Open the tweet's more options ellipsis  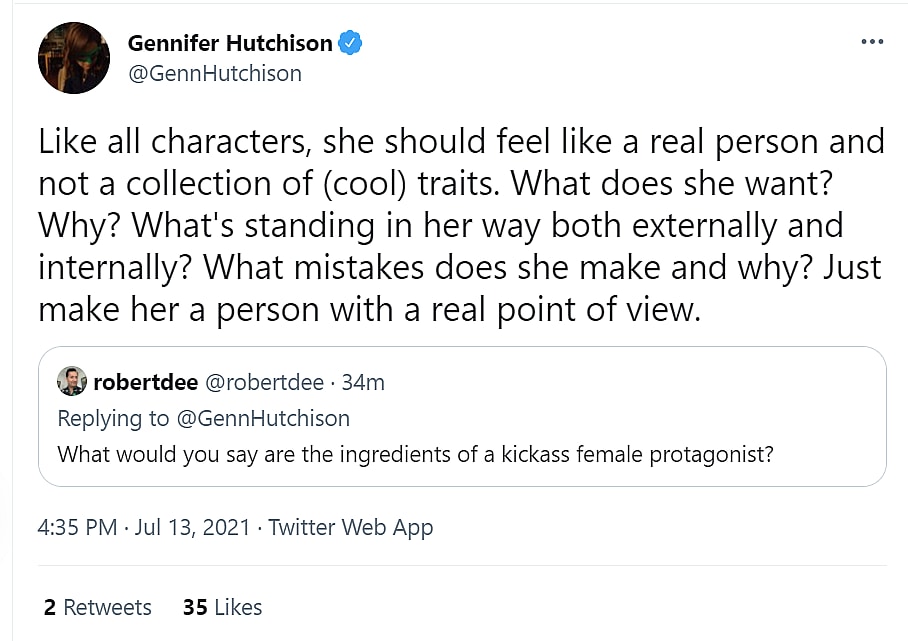871,42
